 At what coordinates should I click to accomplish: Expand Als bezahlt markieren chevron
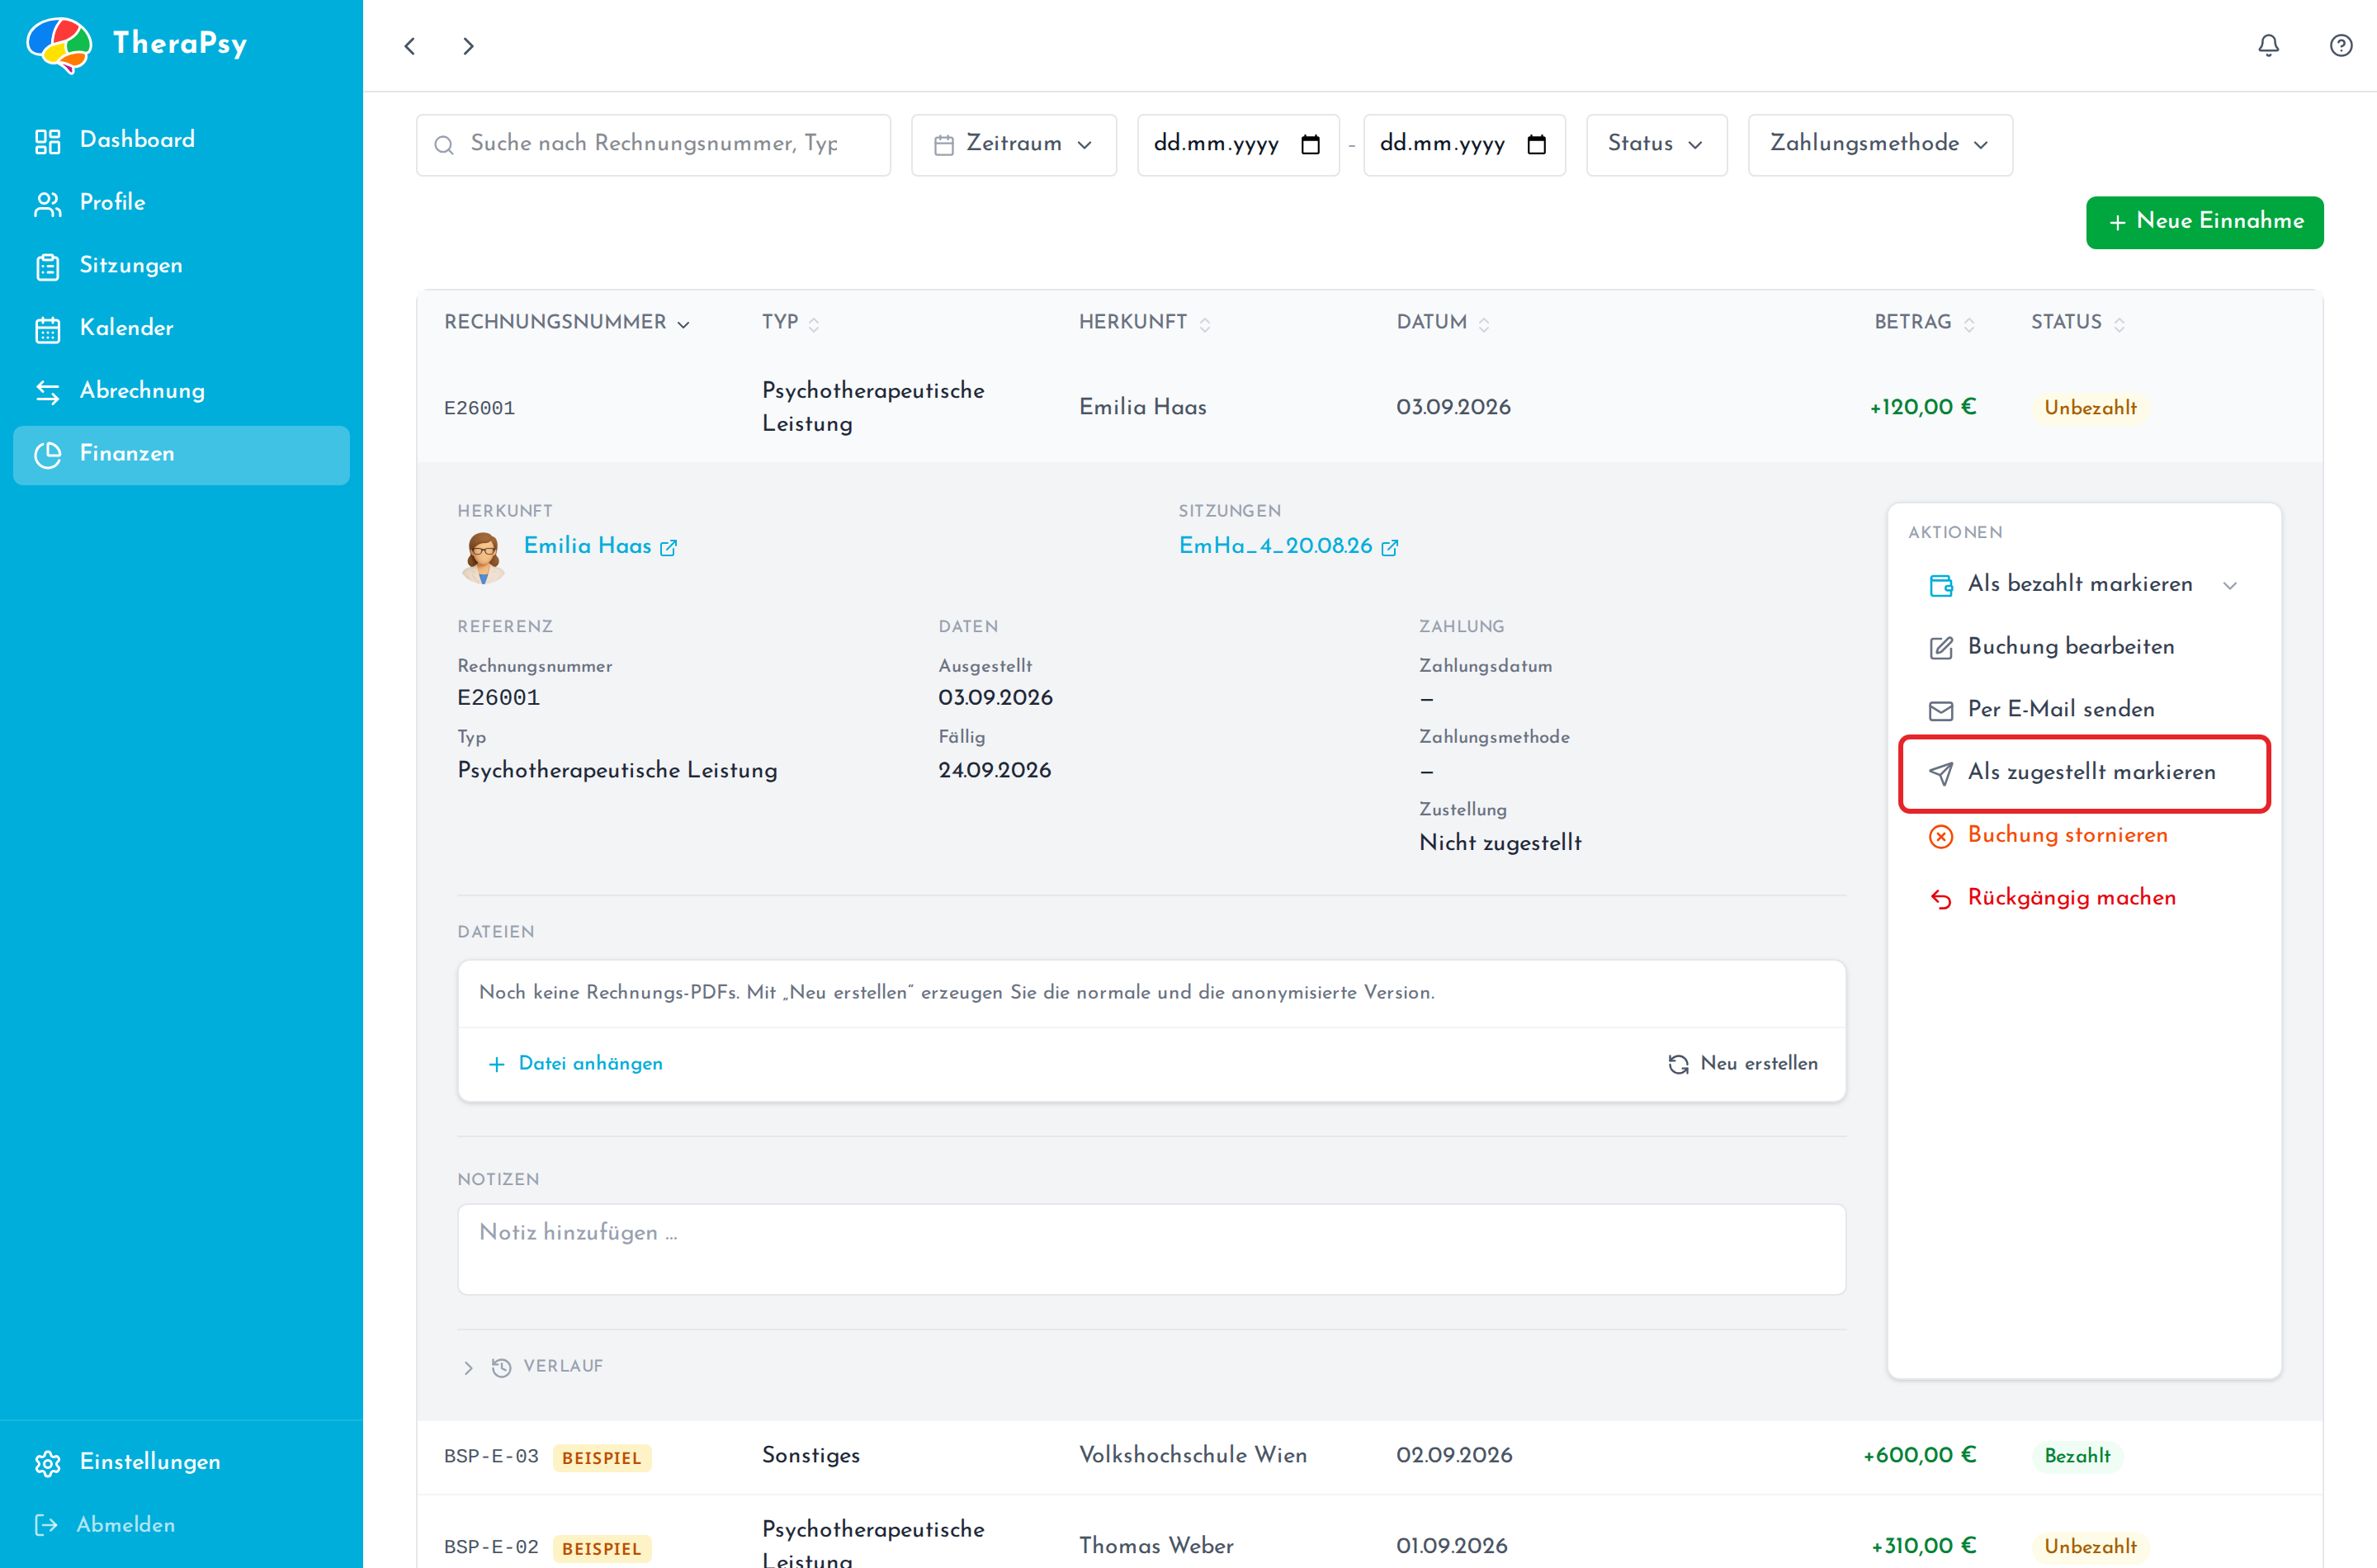(2229, 585)
